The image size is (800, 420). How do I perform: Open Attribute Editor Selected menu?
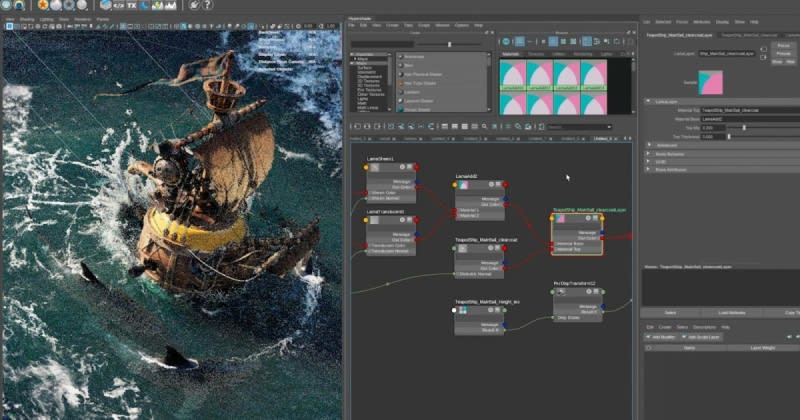click(663, 22)
